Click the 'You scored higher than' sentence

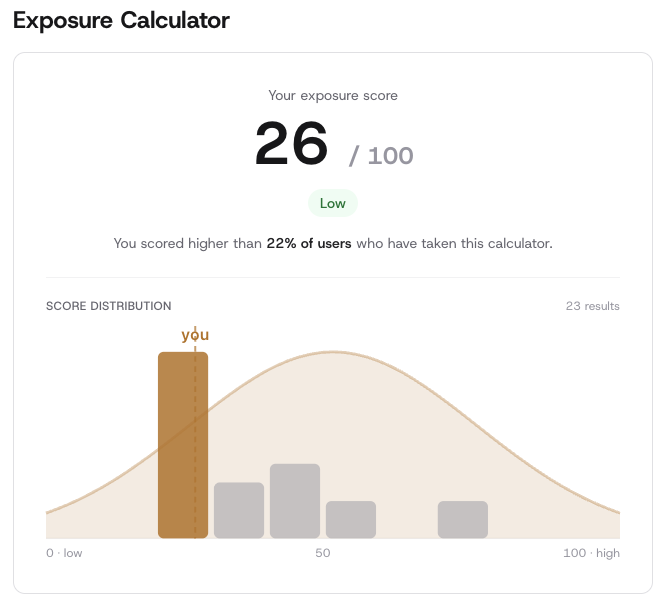pyautogui.click(x=188, y=243)
